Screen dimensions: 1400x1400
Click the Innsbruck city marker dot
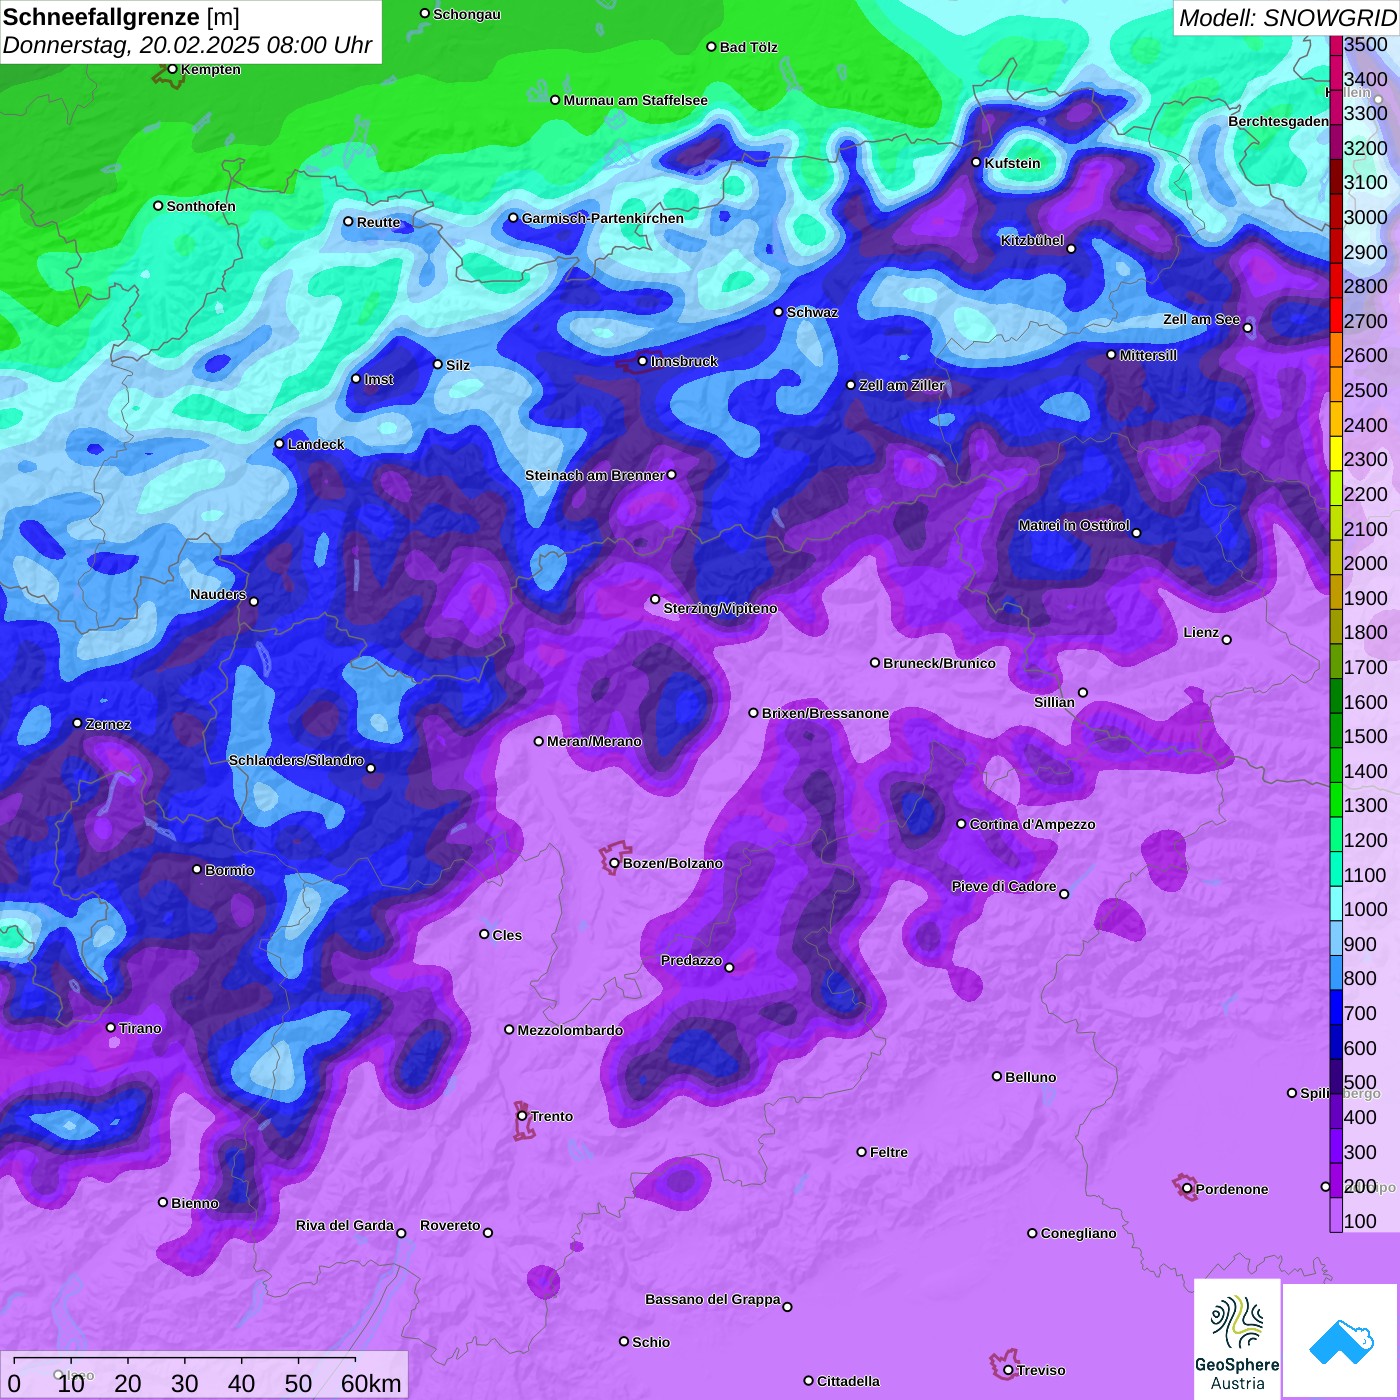click(x=643, y=361)
